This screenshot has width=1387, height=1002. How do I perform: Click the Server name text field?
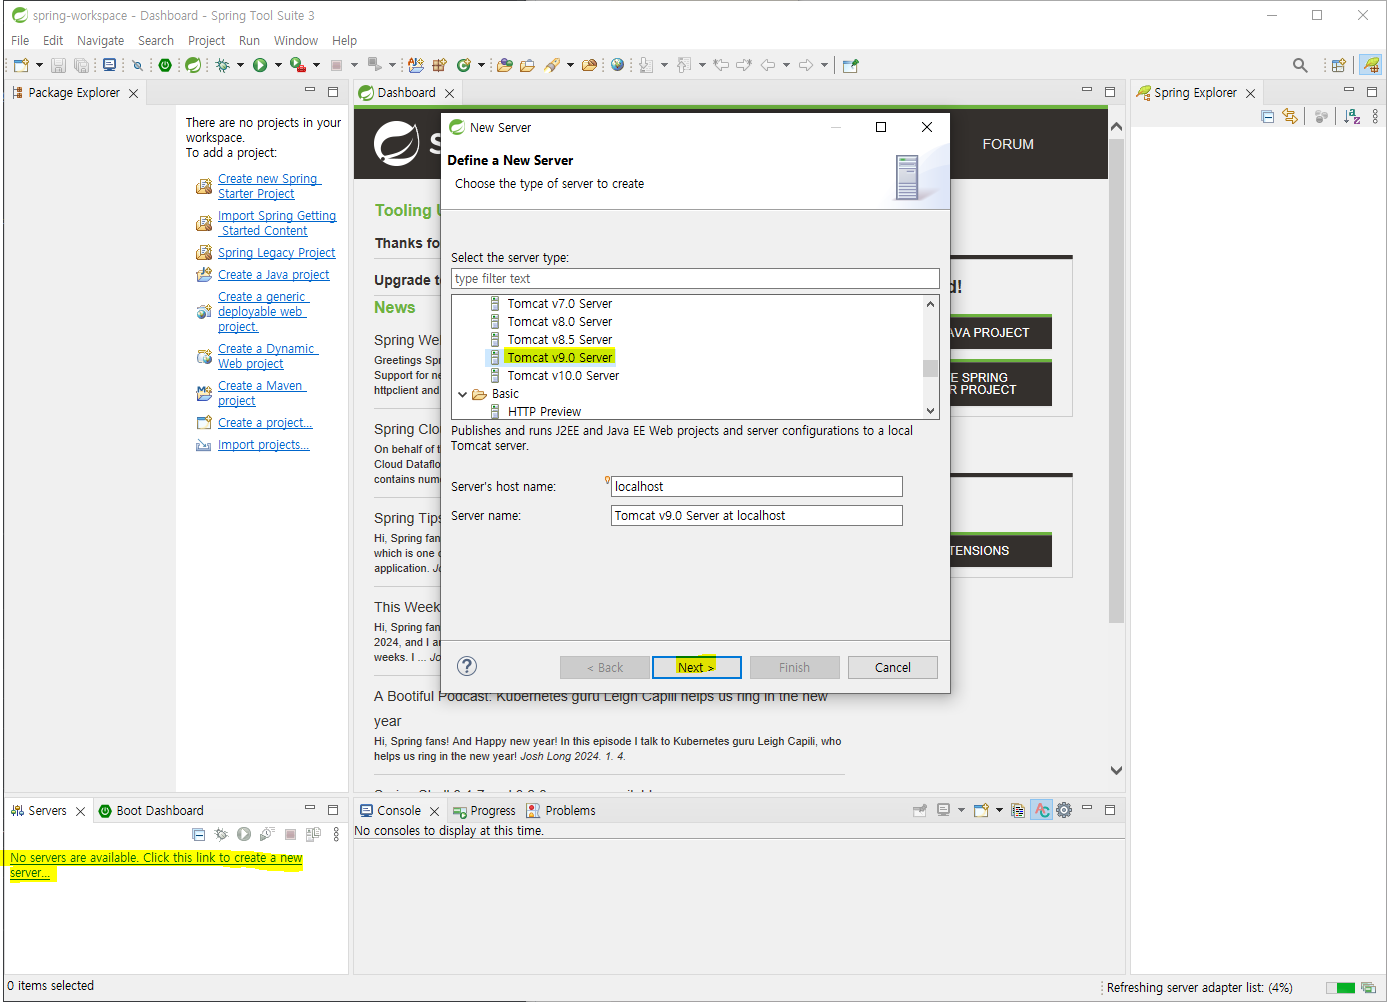pyautogui.click(x=757, y=515)
